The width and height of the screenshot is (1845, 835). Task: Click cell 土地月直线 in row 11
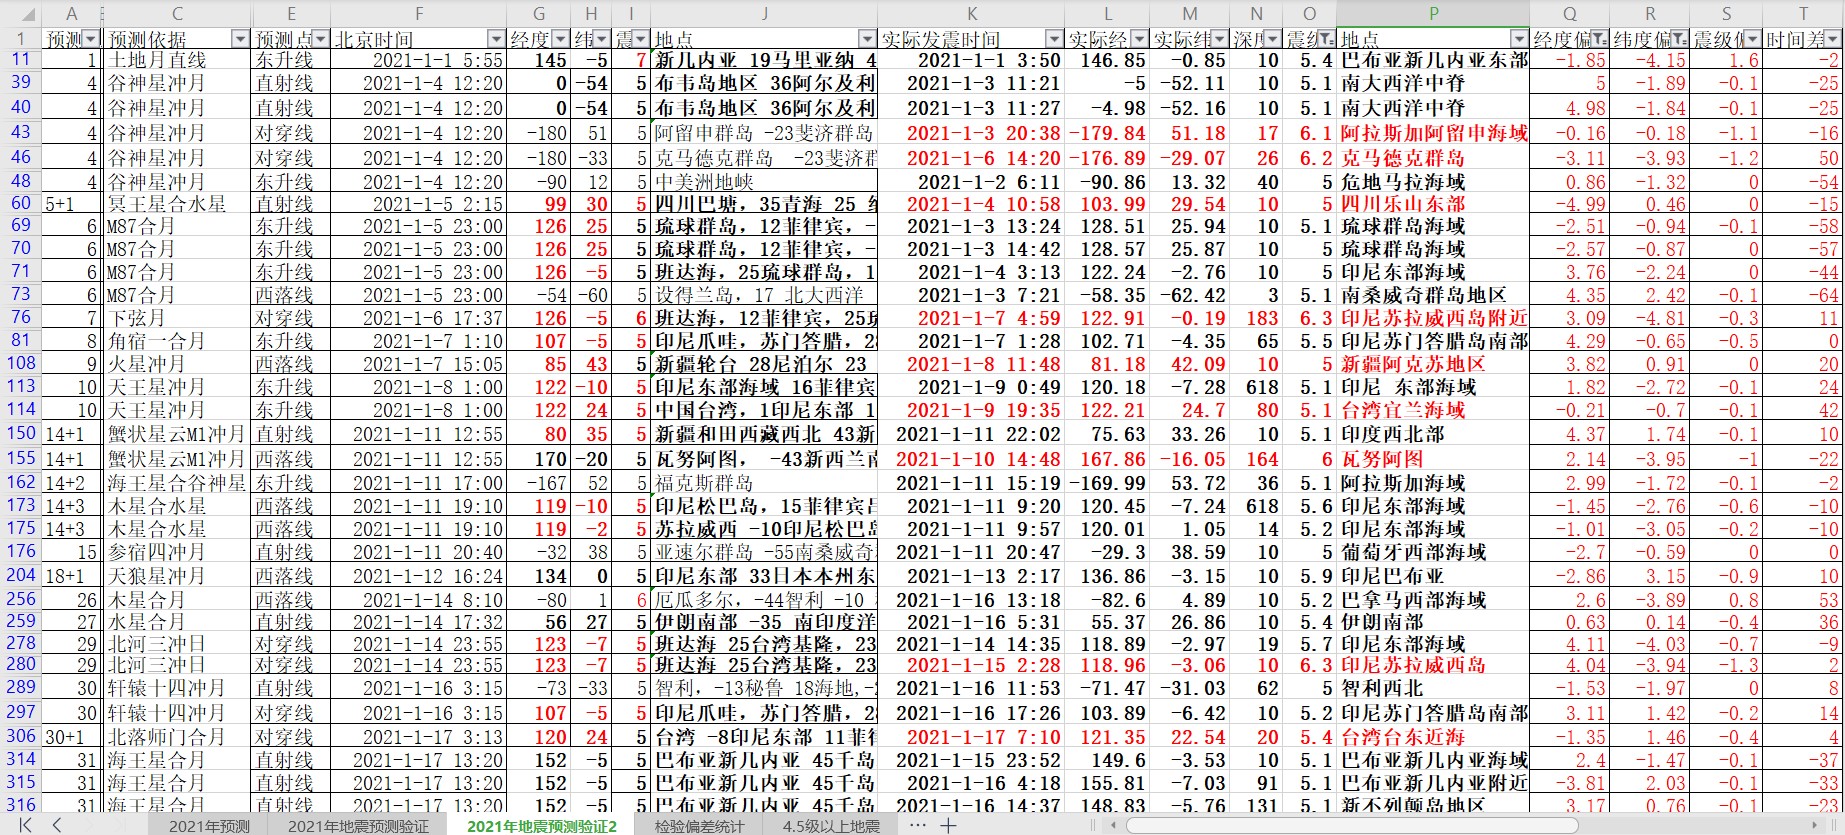click(x=177, y=60)
